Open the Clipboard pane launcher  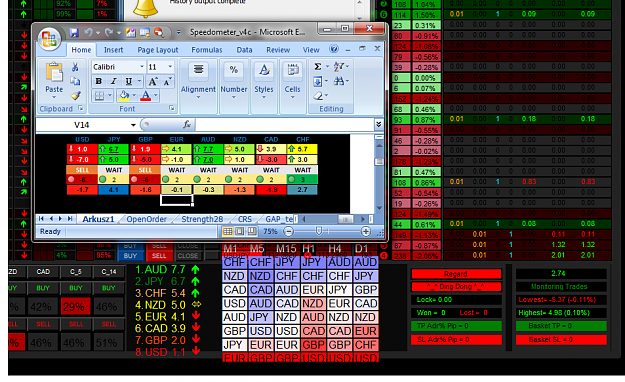pyautogui.click(x=81, y=108)
